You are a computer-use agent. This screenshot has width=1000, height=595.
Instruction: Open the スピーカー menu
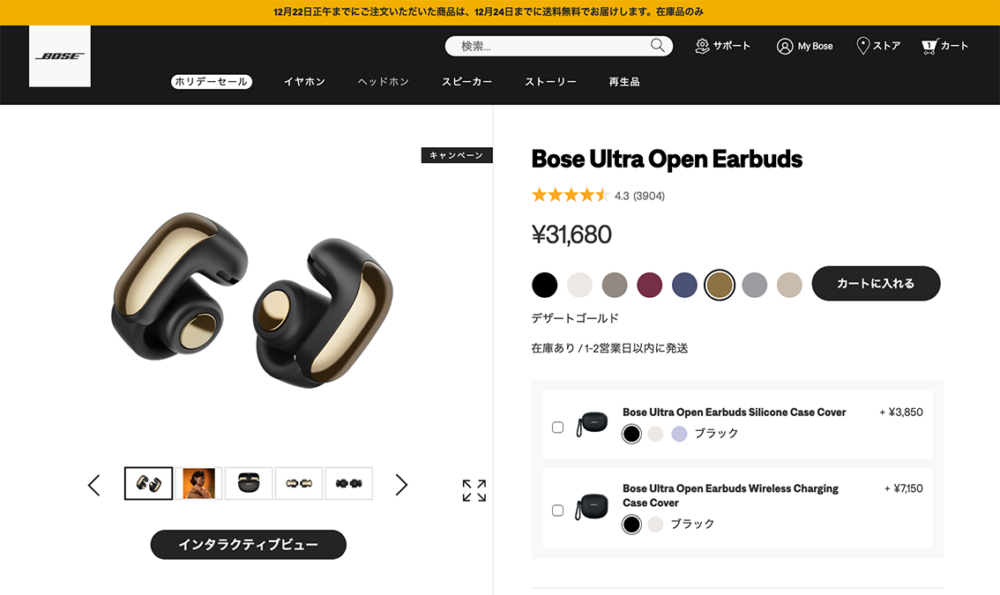point(467,82)
